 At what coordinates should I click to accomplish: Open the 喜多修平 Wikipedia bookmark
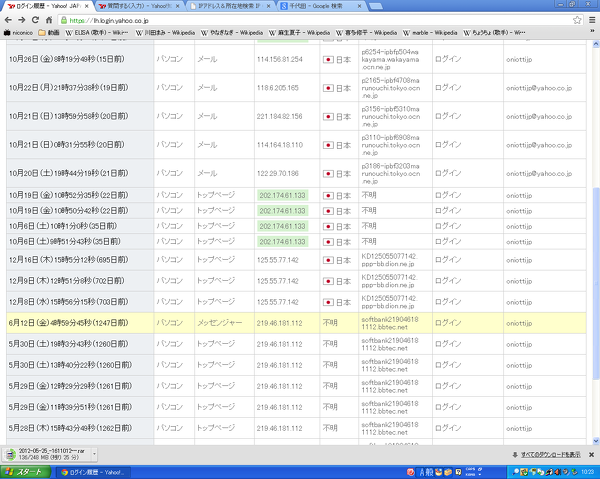(367, 33)
